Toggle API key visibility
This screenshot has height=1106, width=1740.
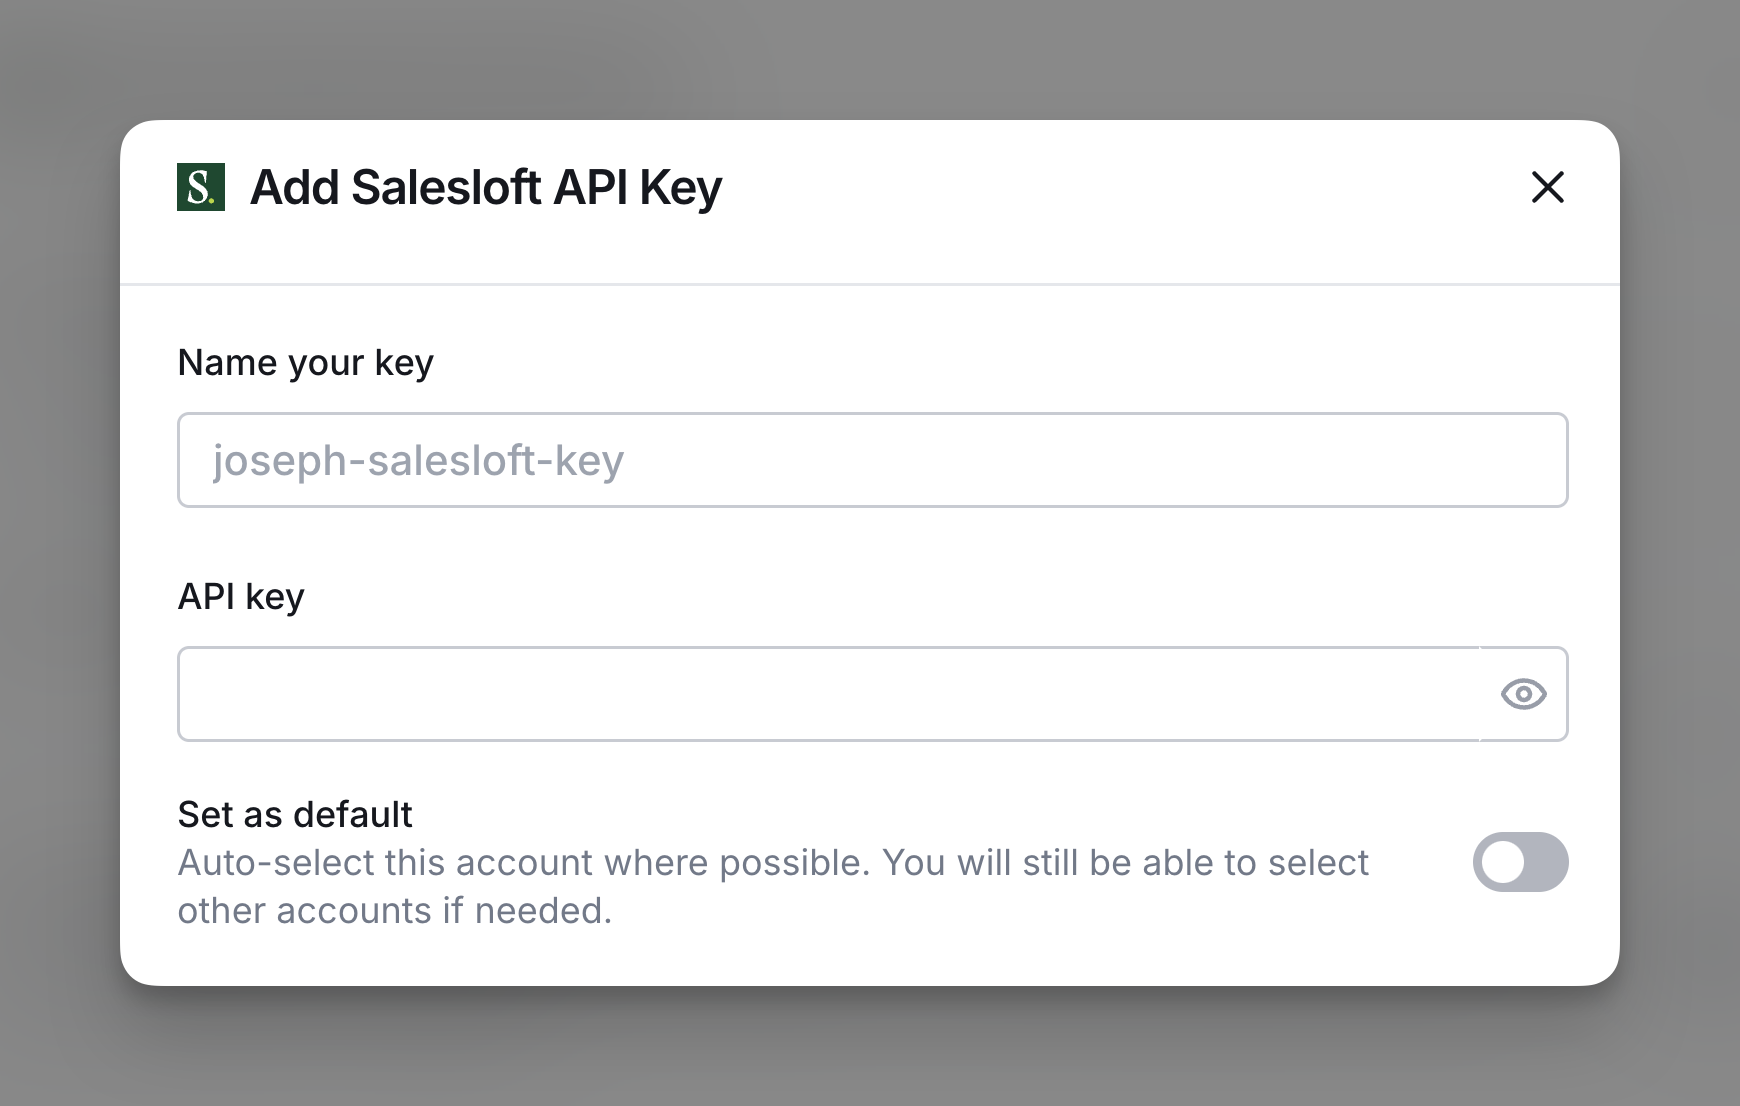(x=1523, y=694)
